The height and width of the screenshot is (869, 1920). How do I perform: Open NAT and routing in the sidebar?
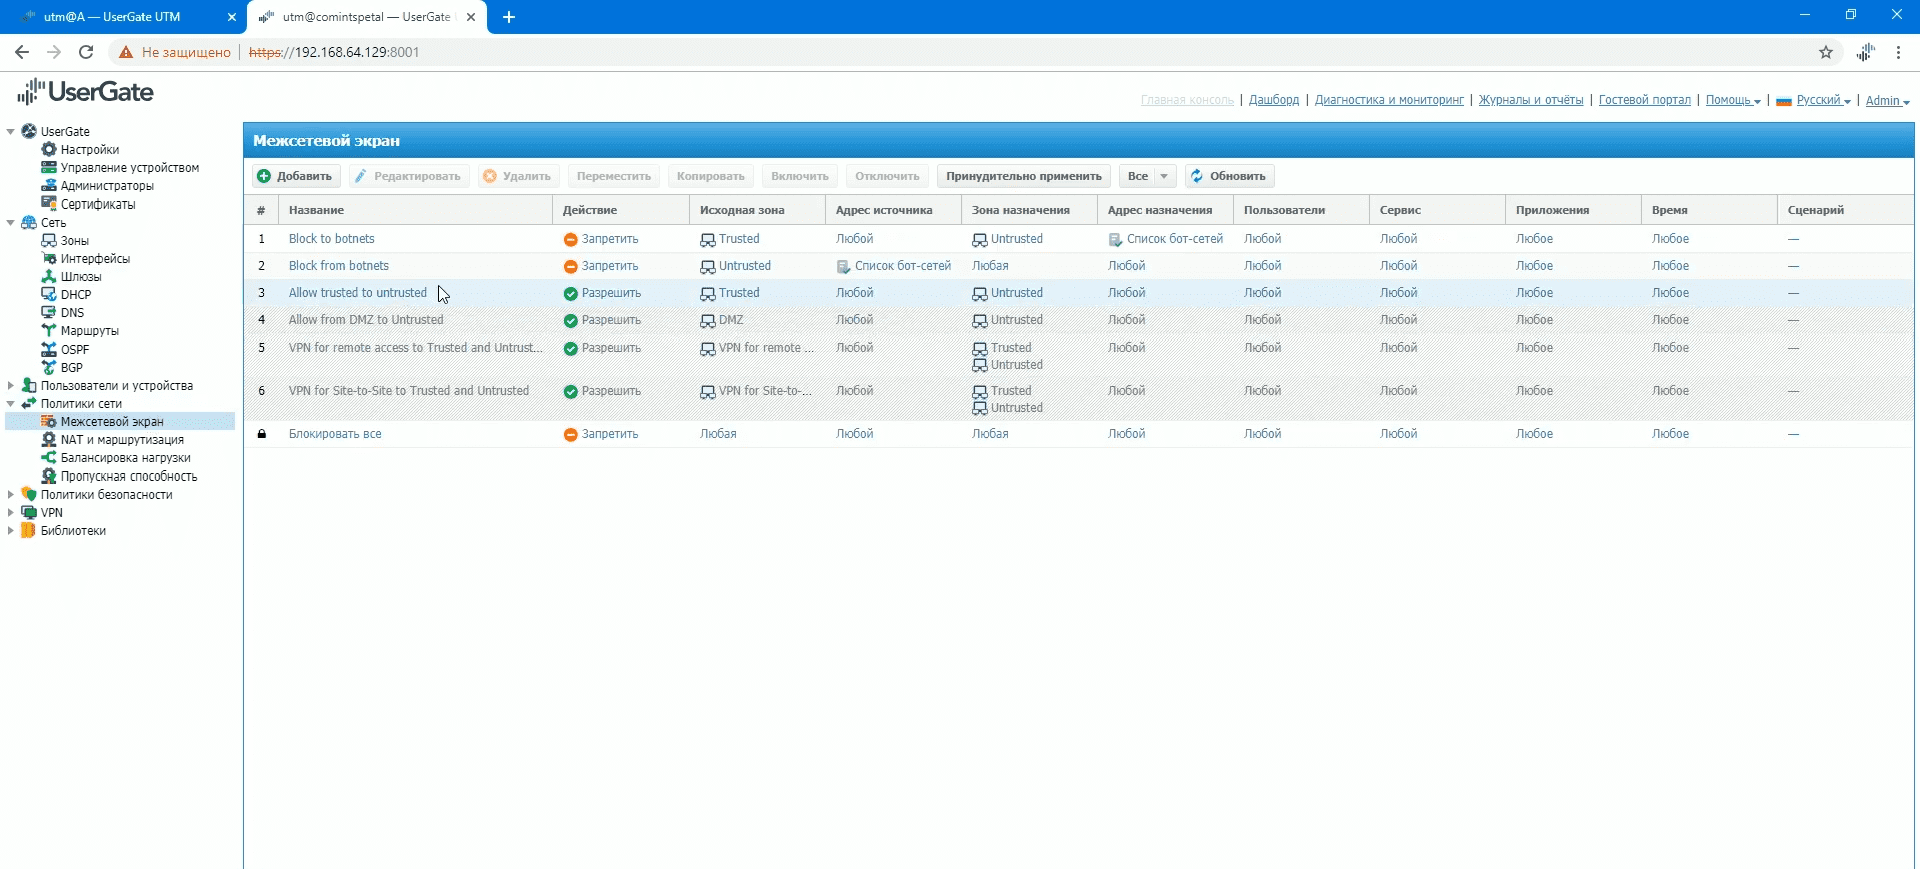(122, 440)
